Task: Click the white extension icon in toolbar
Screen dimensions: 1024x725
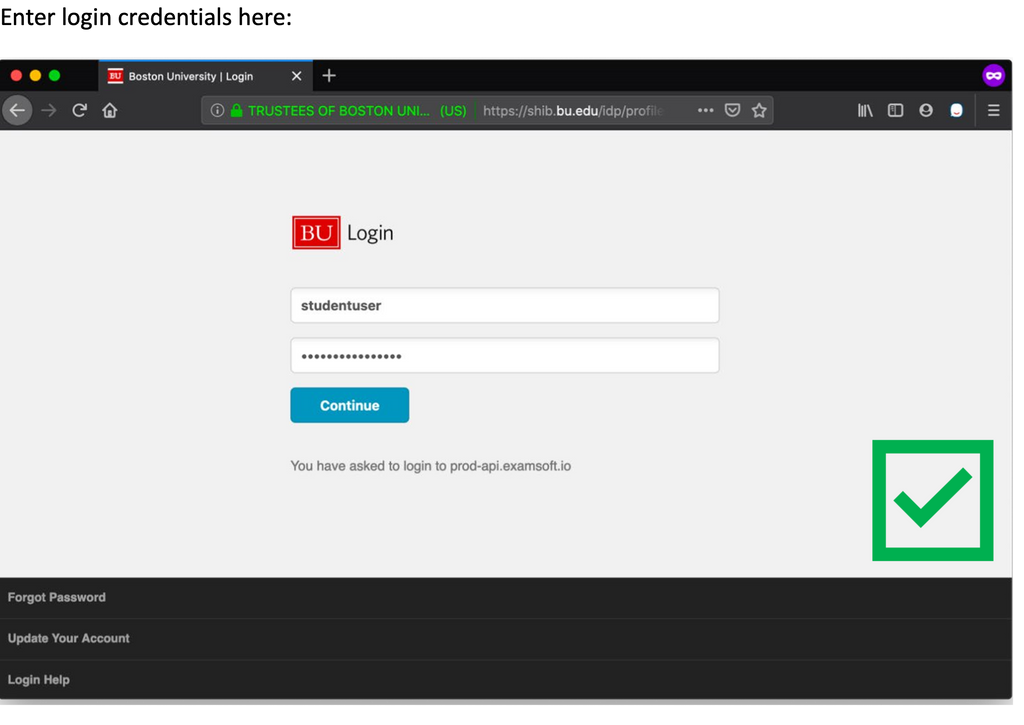Action: [957, 110]
